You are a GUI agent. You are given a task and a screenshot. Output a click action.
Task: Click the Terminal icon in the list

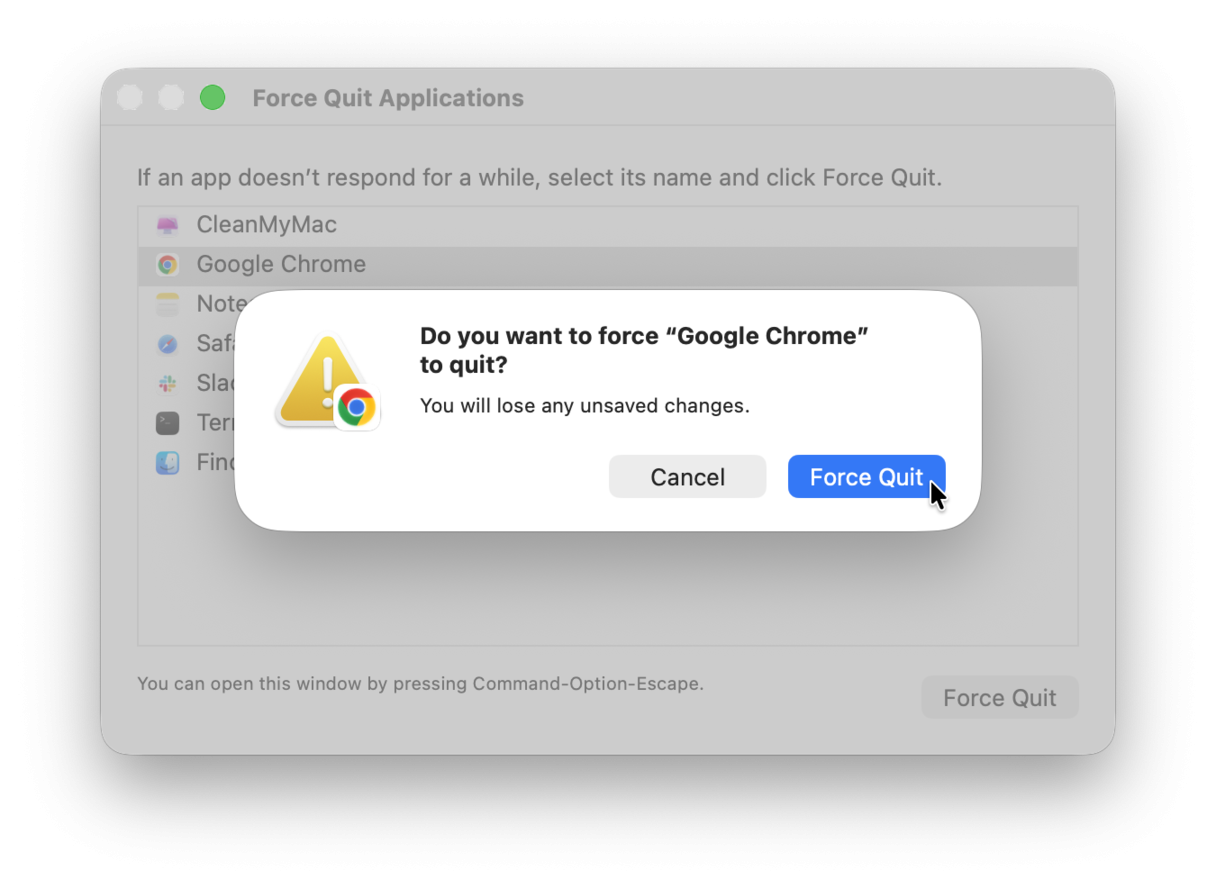[x=168, y=422]
